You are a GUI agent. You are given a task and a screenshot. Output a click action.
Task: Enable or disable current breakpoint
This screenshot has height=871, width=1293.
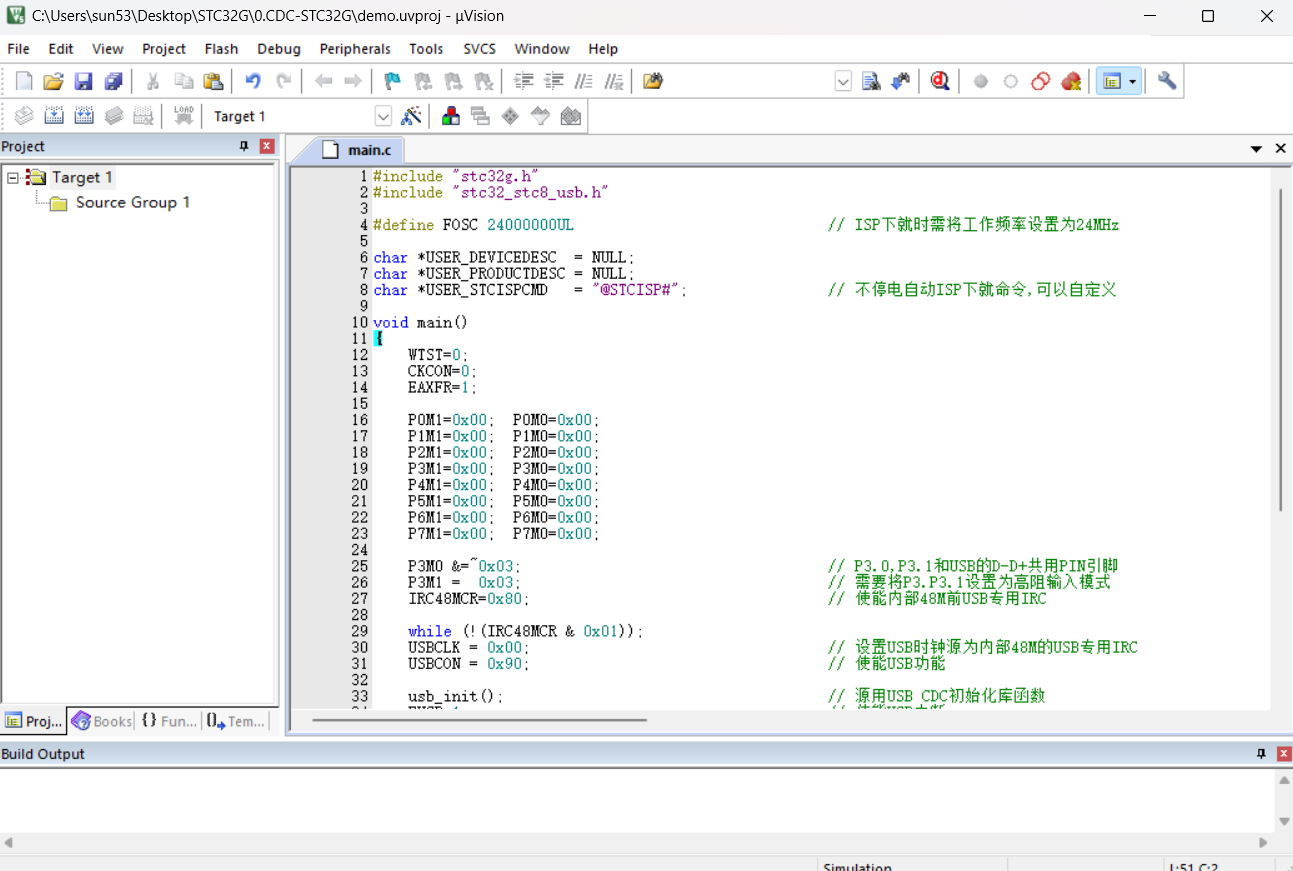coord(1010,81)
